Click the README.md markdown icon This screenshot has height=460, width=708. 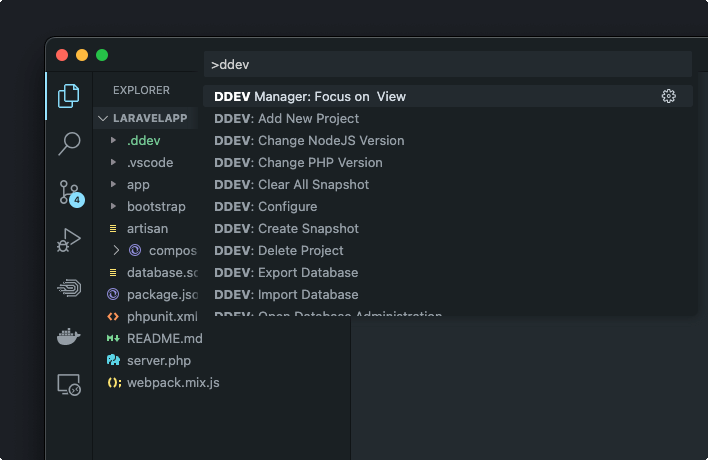tap(113, 338)
